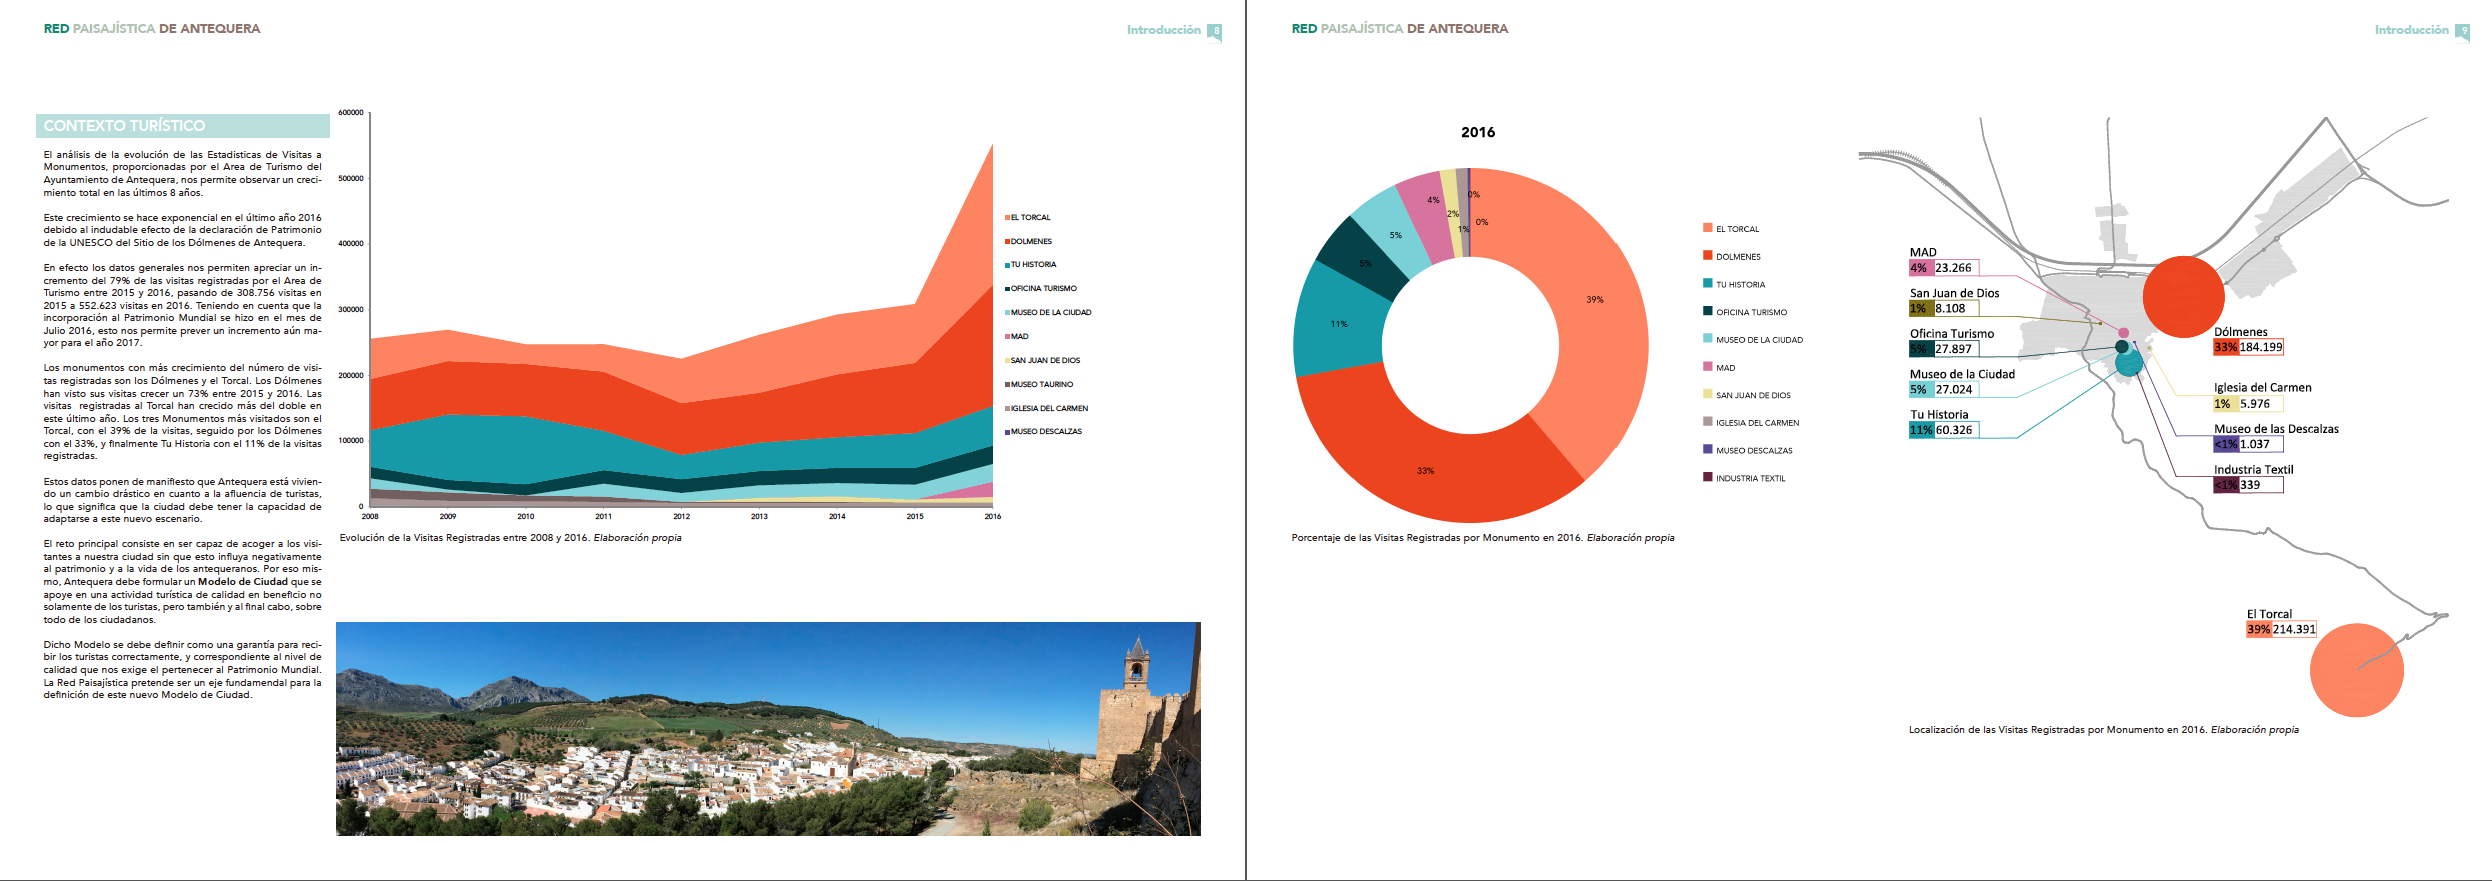Click the page 8 marker icon in left header
Screen dimensions: 2492x881
1215,31
